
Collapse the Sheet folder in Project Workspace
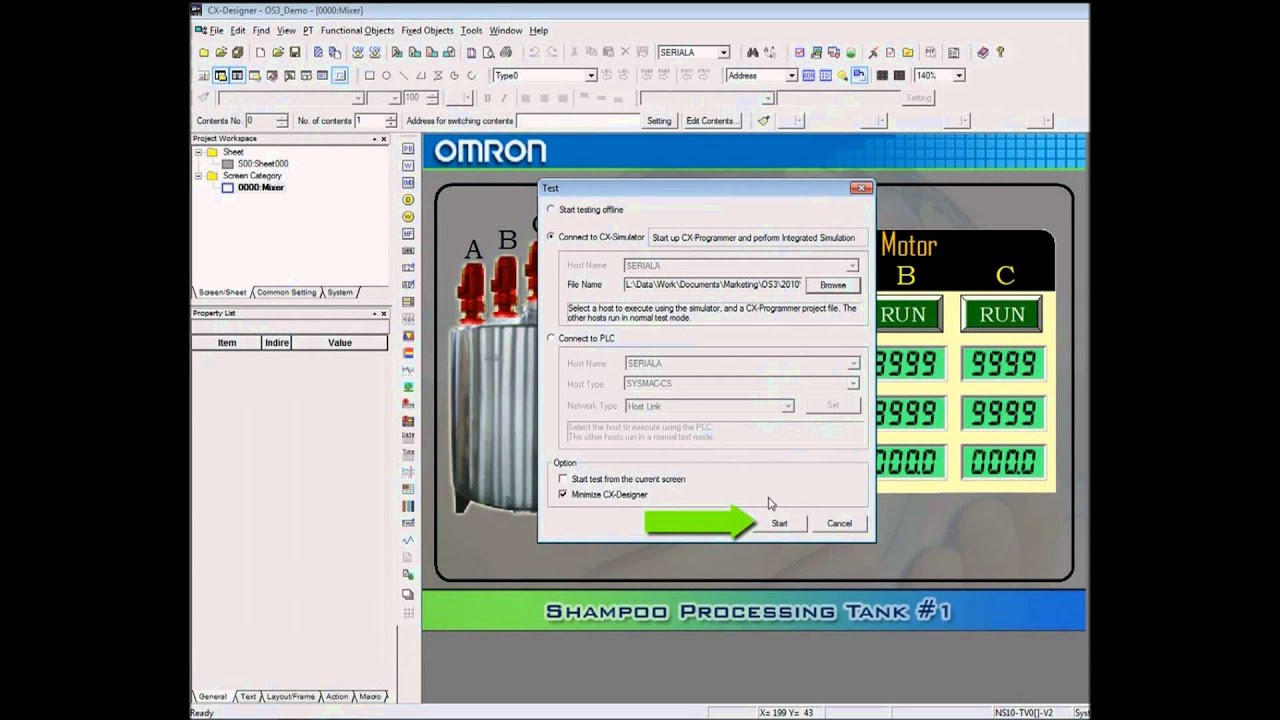[x=198, y=152]
